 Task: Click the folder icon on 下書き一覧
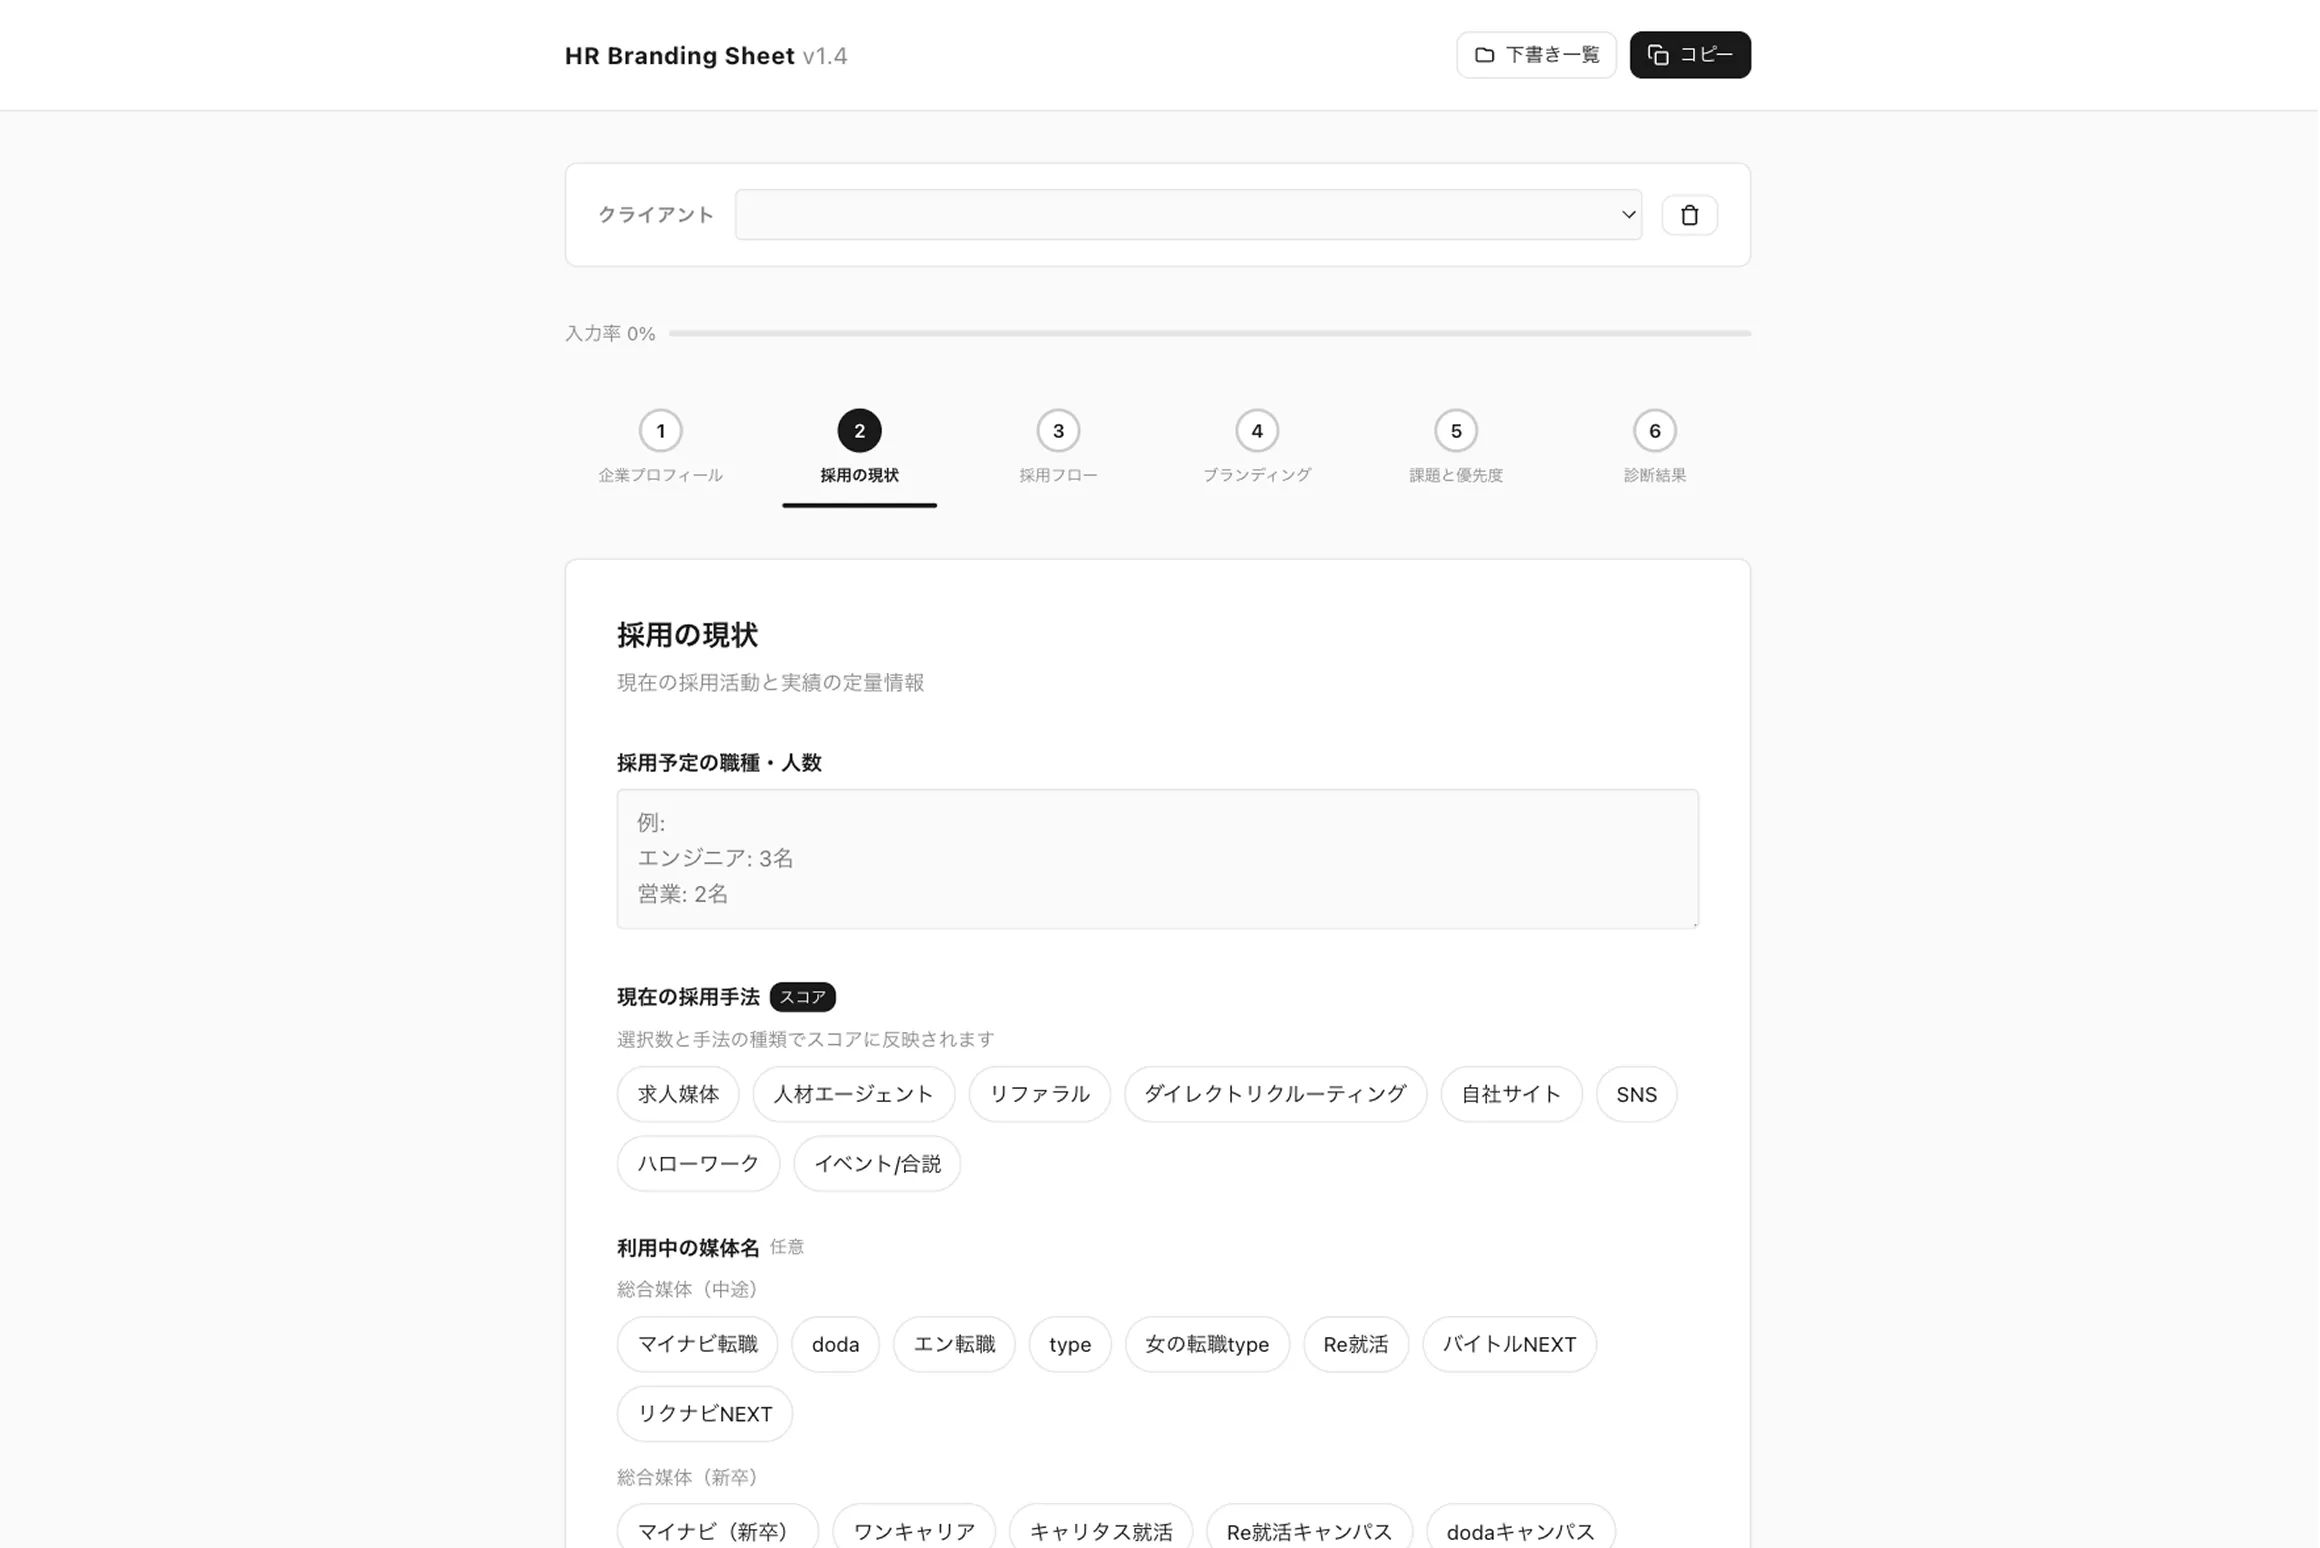click(x=1484, y=55)
